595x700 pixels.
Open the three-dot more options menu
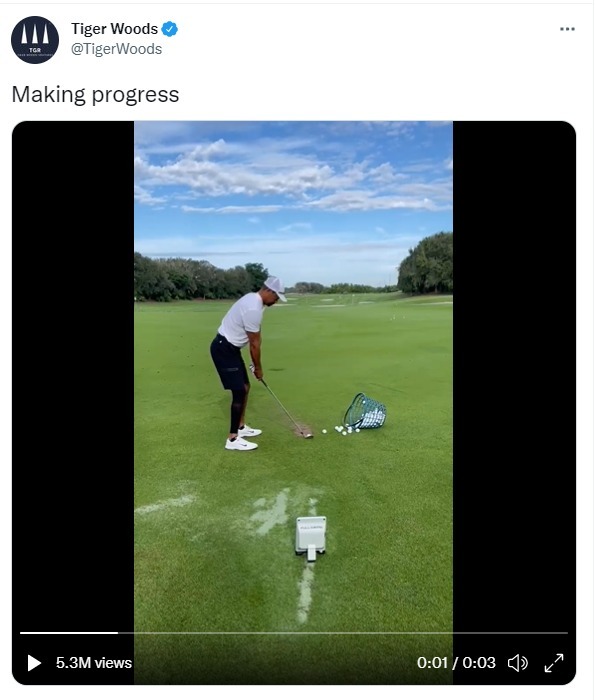click(x=567, y=29)
